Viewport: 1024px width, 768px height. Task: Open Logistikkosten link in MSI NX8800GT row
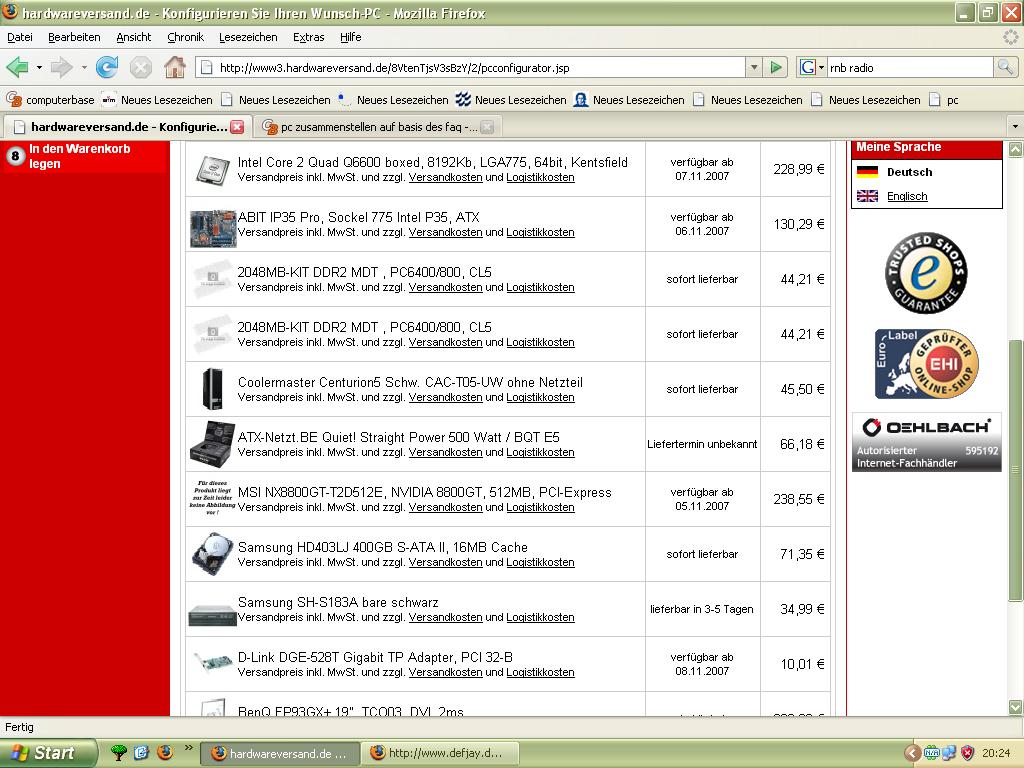pos(540,507)
